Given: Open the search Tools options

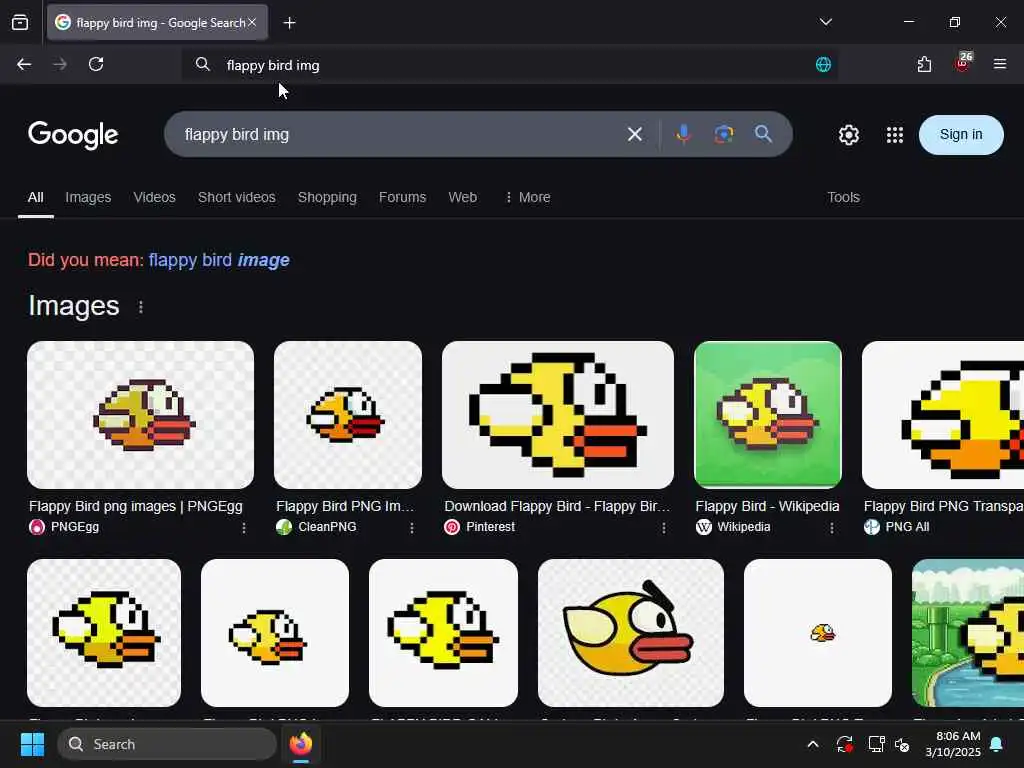Looking at the screenshot, I should (843, 197).
